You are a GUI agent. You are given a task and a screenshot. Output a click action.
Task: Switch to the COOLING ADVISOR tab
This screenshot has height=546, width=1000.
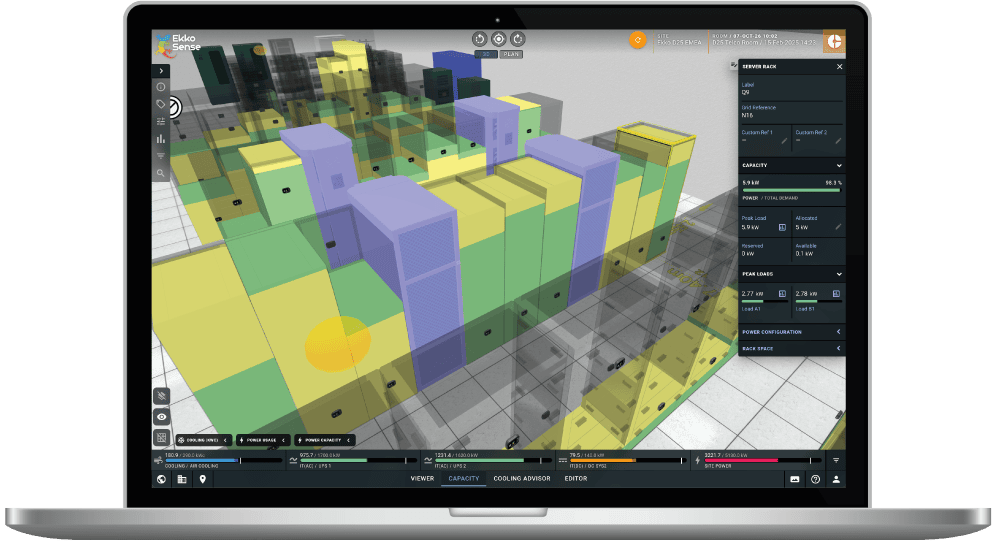pyautogui.click(x=522, y=478)
